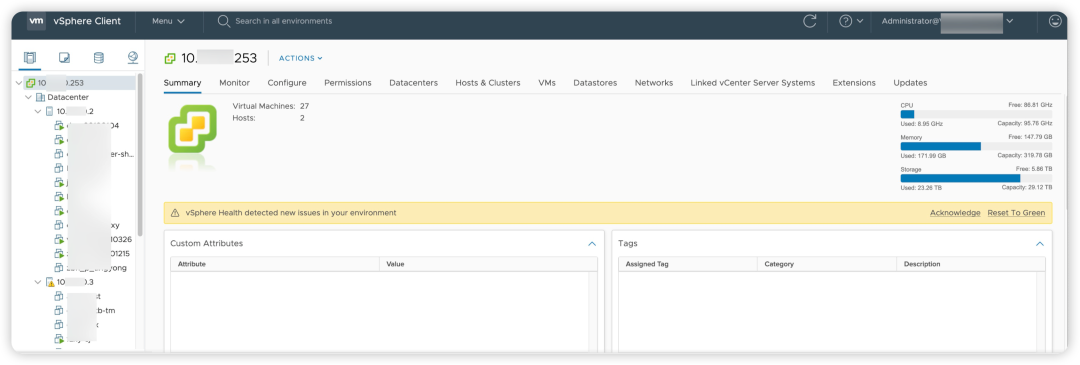Select the VM icon ending in b-tm

click(x=59, y=311)
